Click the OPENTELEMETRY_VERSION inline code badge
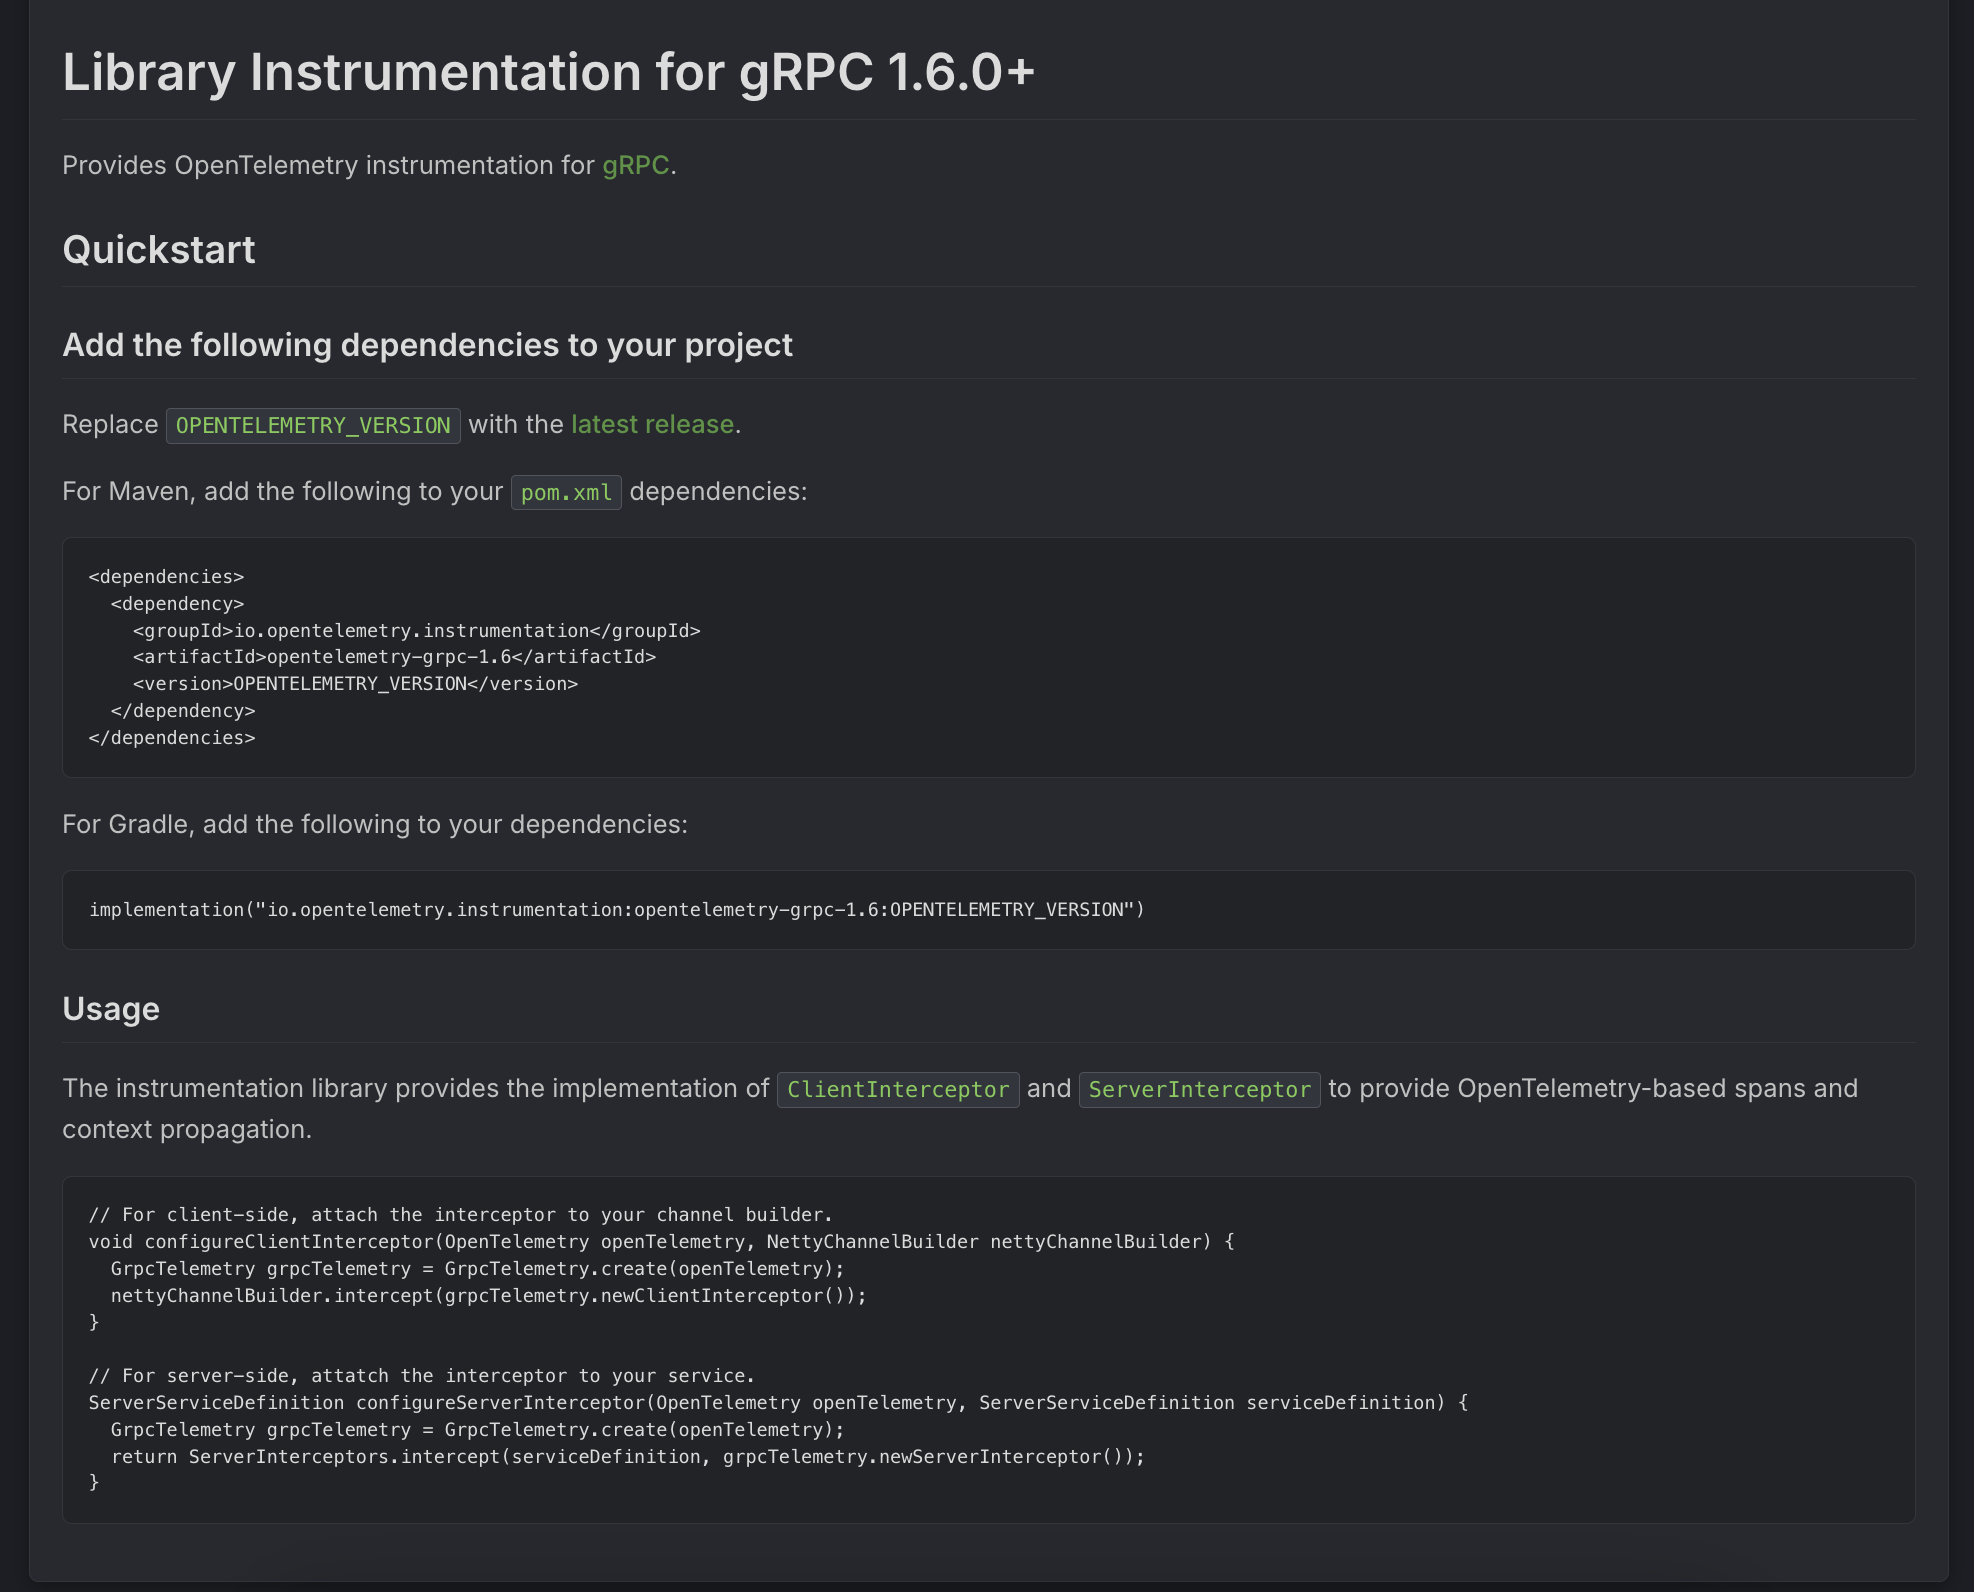1974x1592 pixels. (x=313, y=425)
